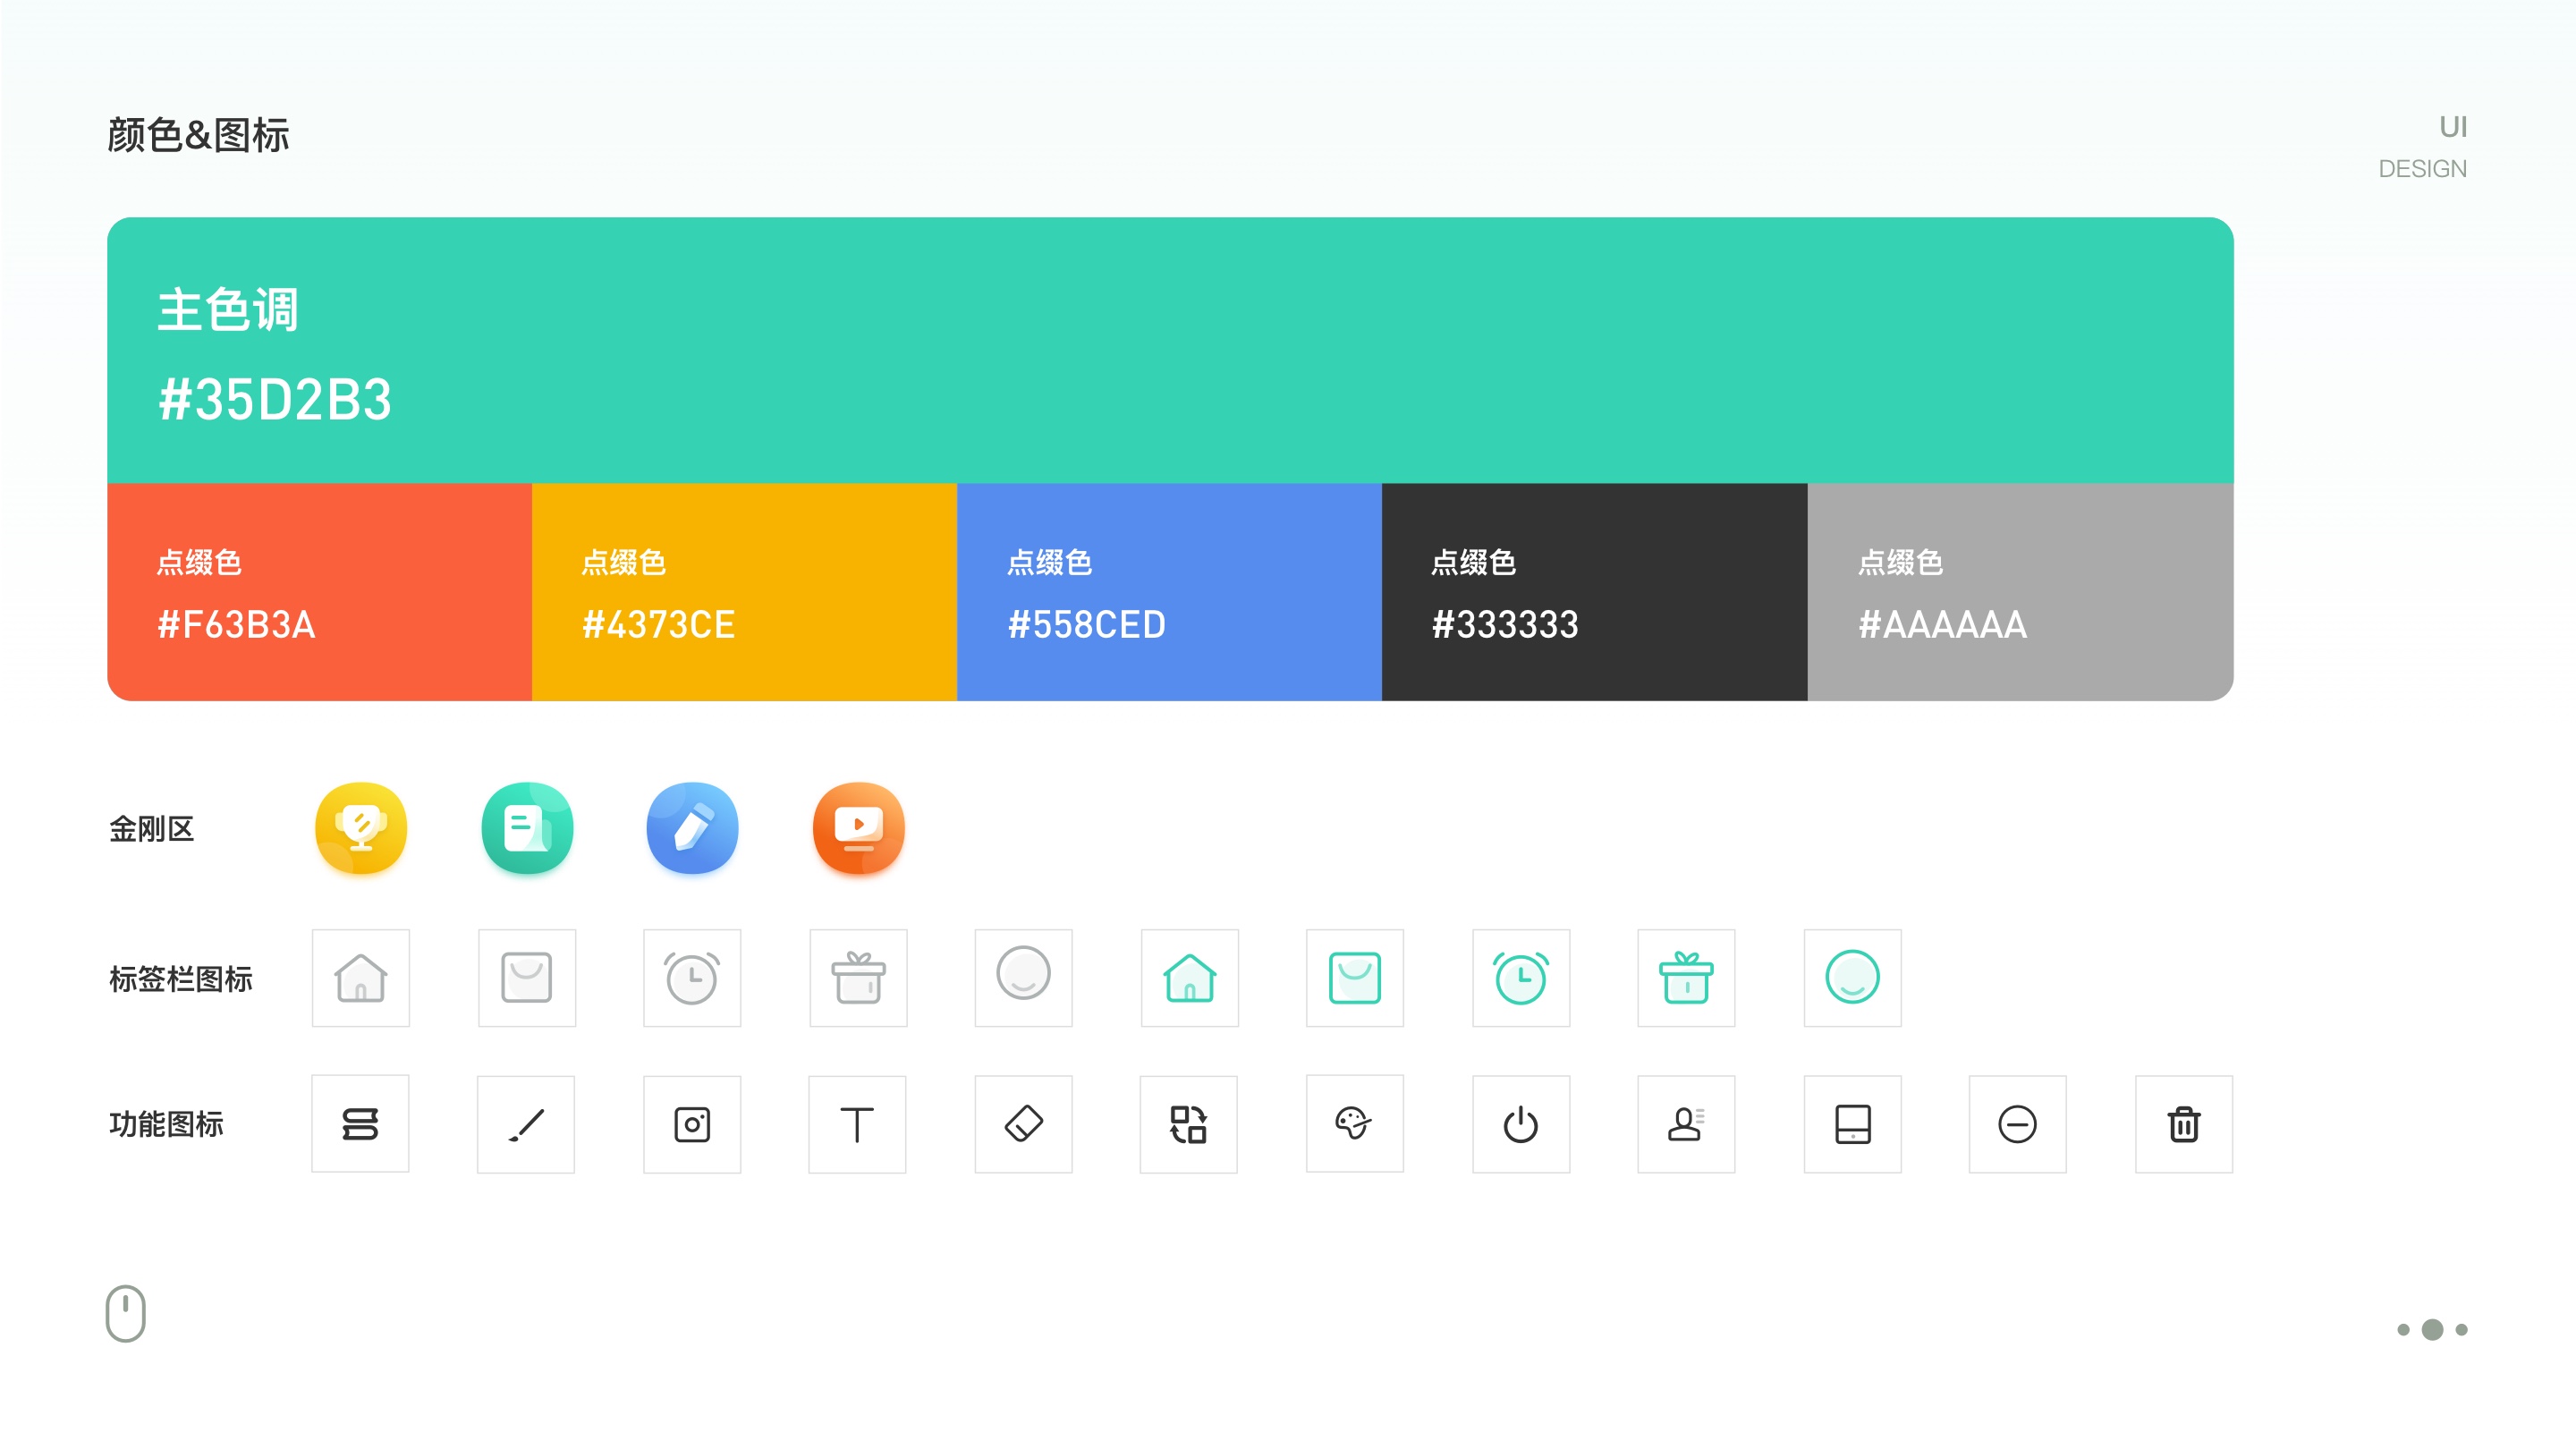
Task: Click the green gift box icon
Action: tap(1686, 977)
